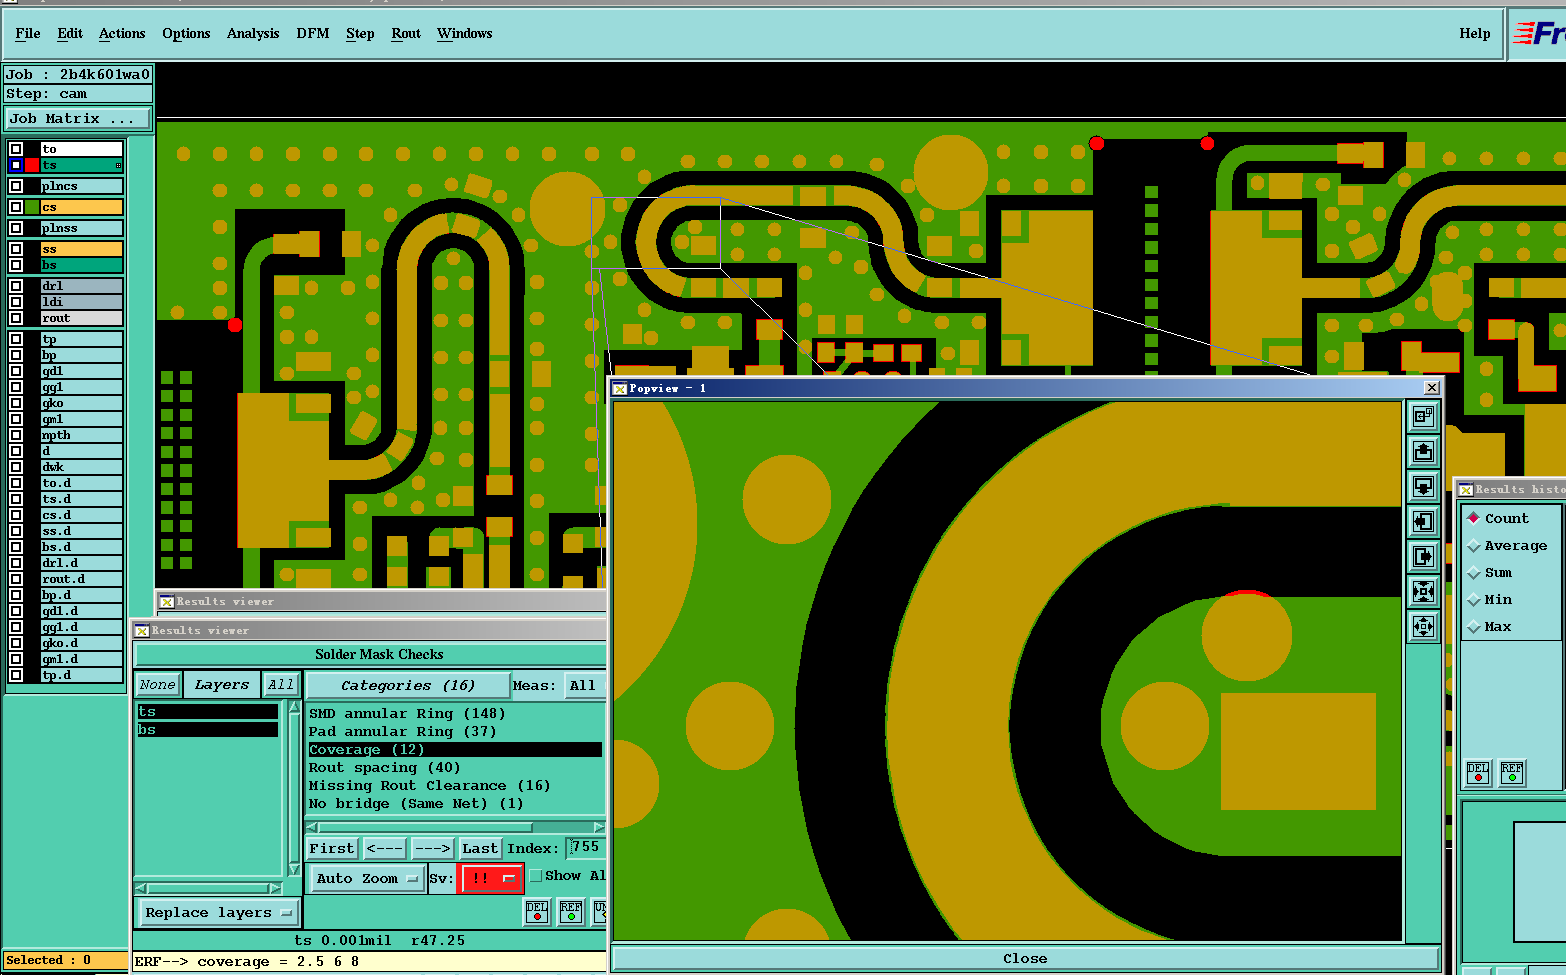Select 'Rout spacing (40)' category
Viewport: 1566px width, 975px height.
[x=385, y=767]
